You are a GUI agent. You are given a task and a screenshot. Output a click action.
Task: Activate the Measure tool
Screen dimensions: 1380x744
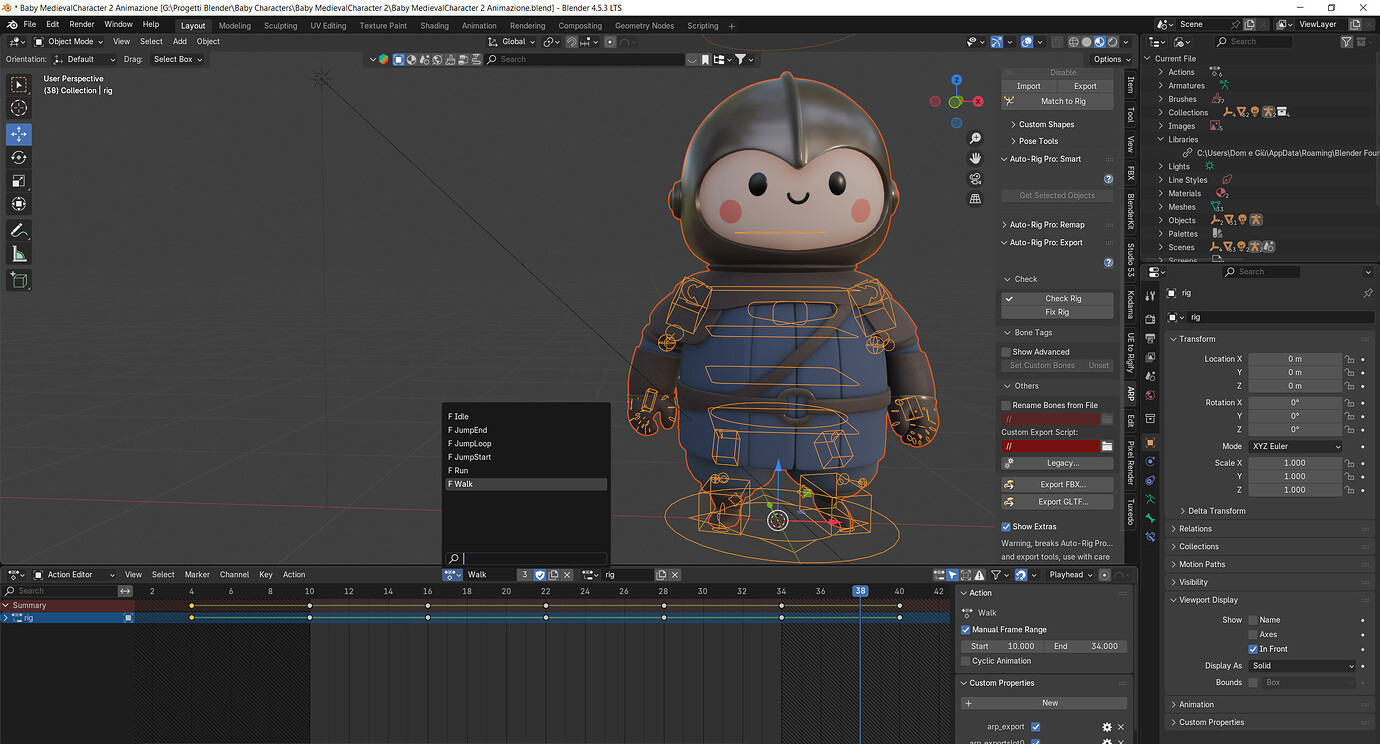point(19,254)
